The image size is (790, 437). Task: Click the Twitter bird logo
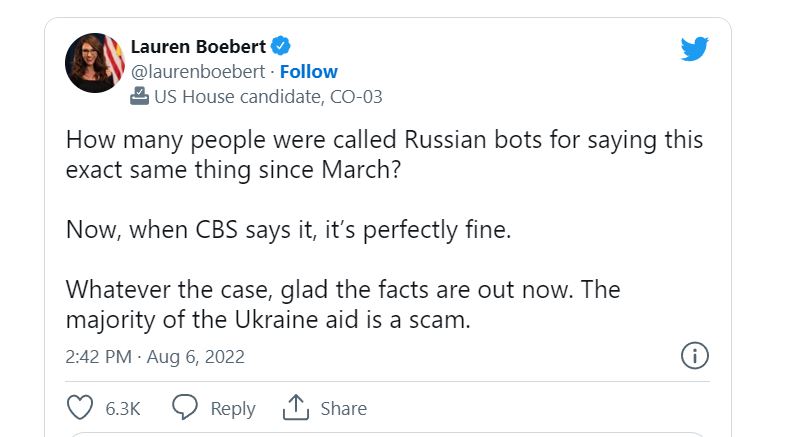click(694, 48)
